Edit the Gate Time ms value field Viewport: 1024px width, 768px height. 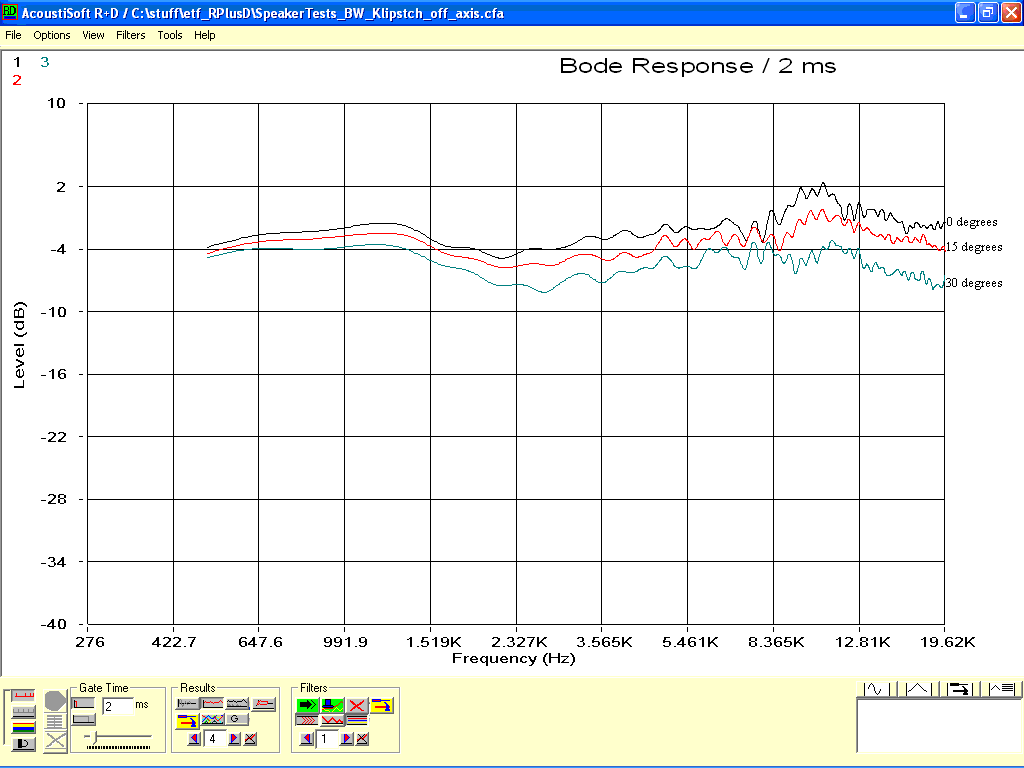point(118,706)
